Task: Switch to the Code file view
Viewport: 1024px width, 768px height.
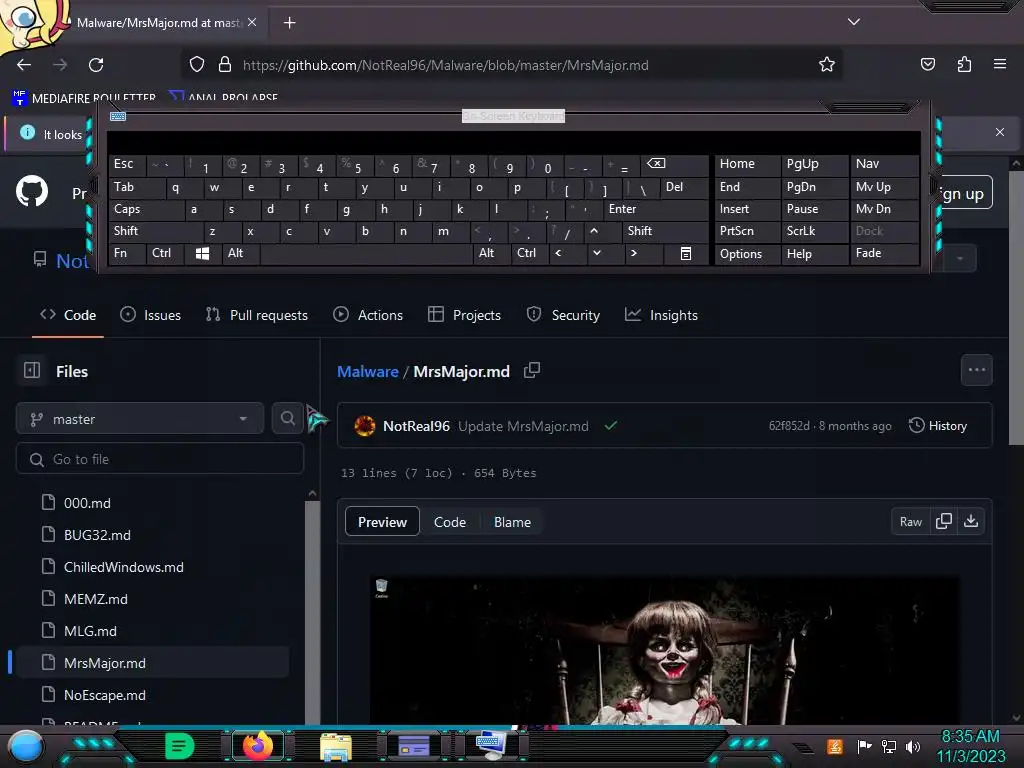Action: (450, 522)
